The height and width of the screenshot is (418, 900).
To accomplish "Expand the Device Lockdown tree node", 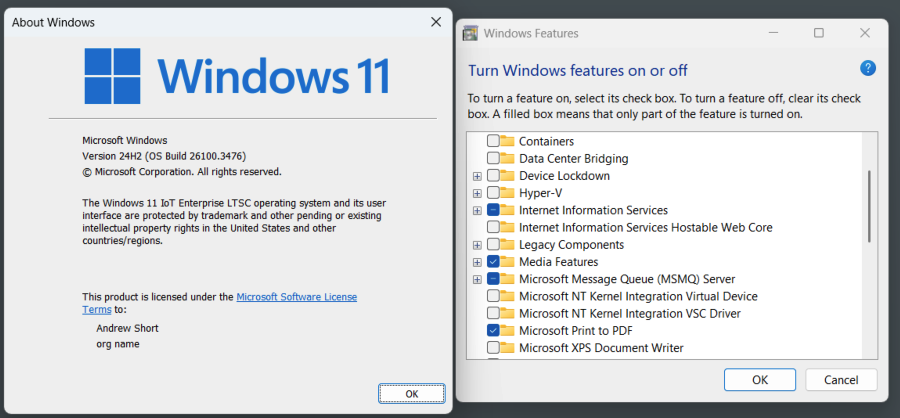I will pyautogui.click(x=477, y=176).
